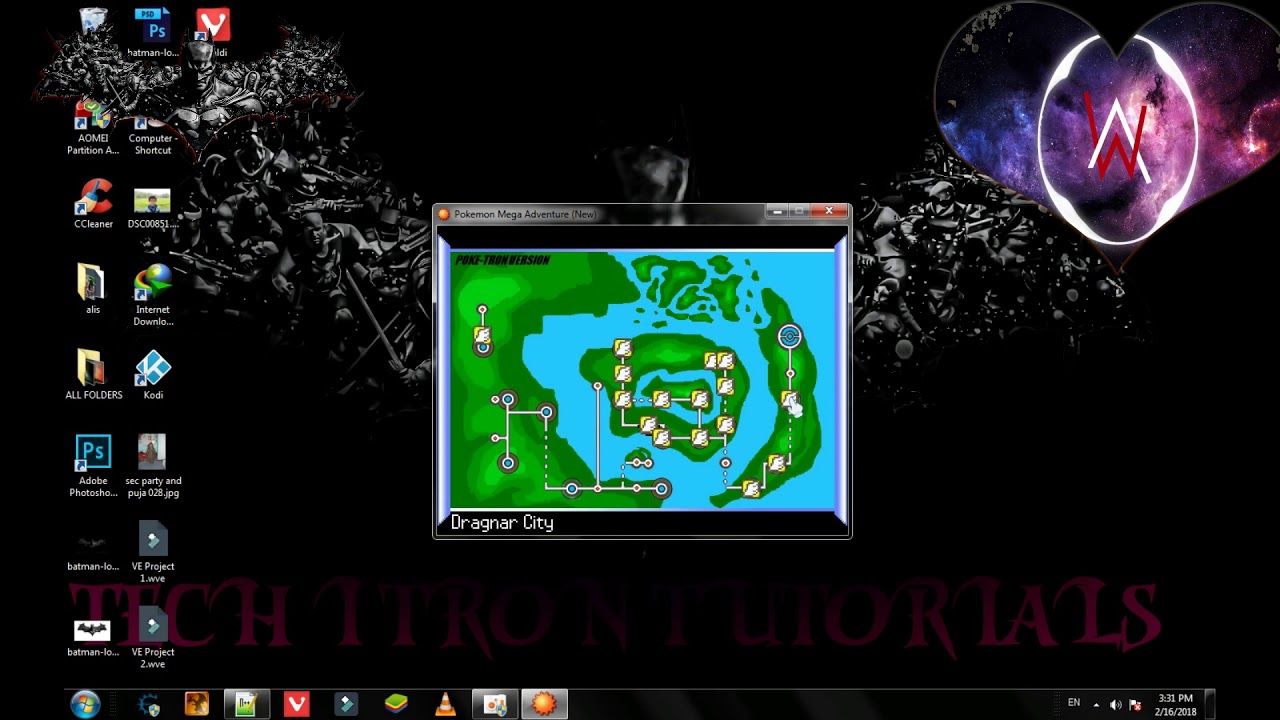Image resolution: width=1280 pixels, height=720 pixels.
Task: Open the Vivaldi taskbar button
Action: coord(297,705)
